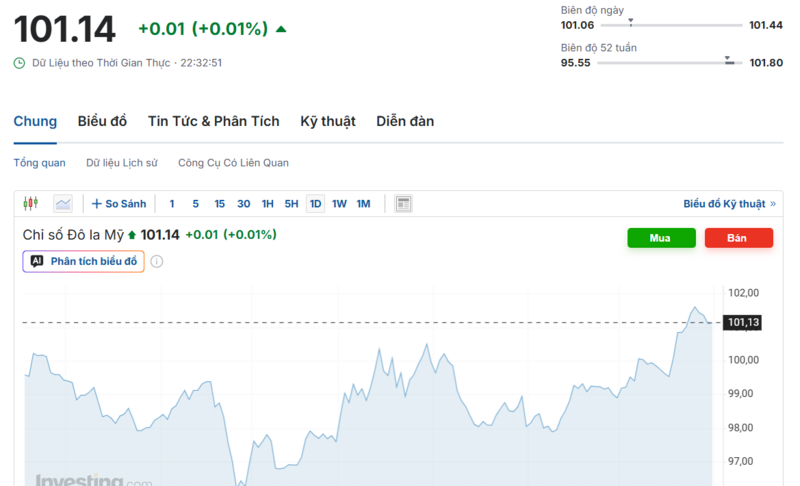Screen dimensions: 800x486
Task: Click the 102,00 axis label
Action: 743,293
